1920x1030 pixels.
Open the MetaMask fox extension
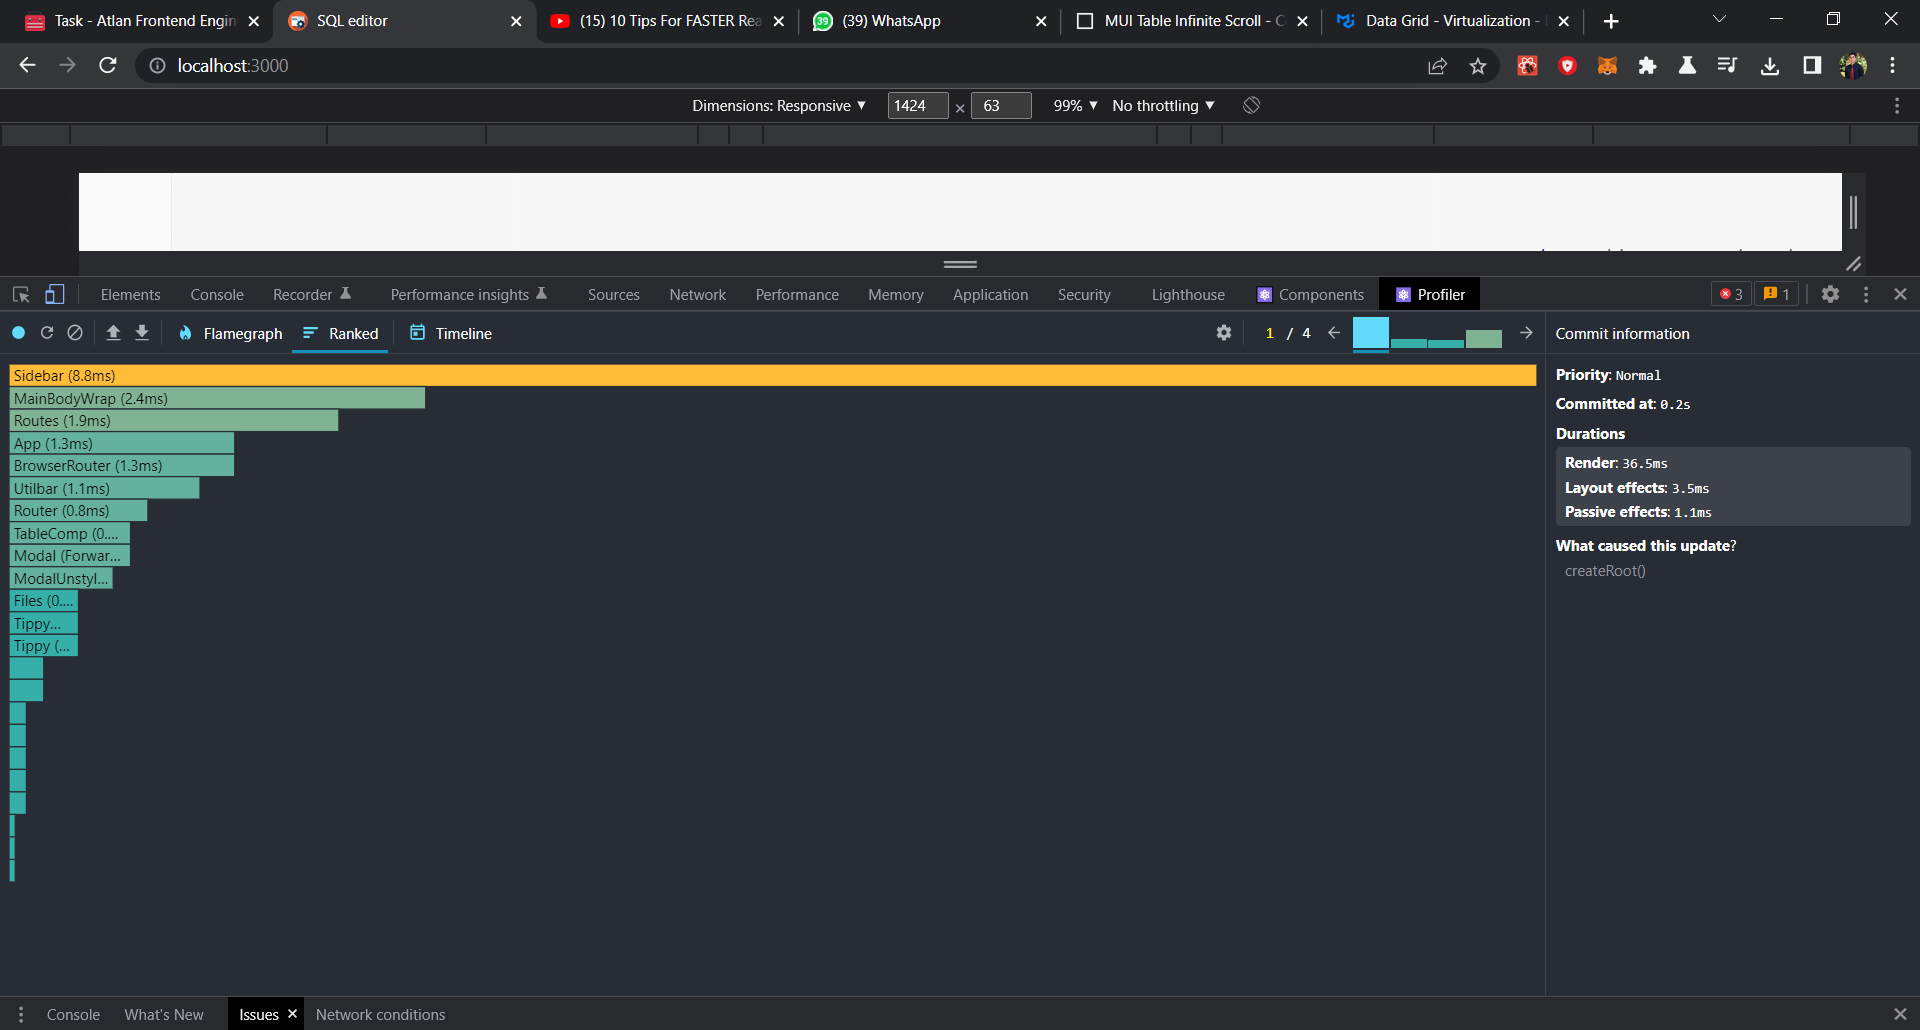point(1607,66)
